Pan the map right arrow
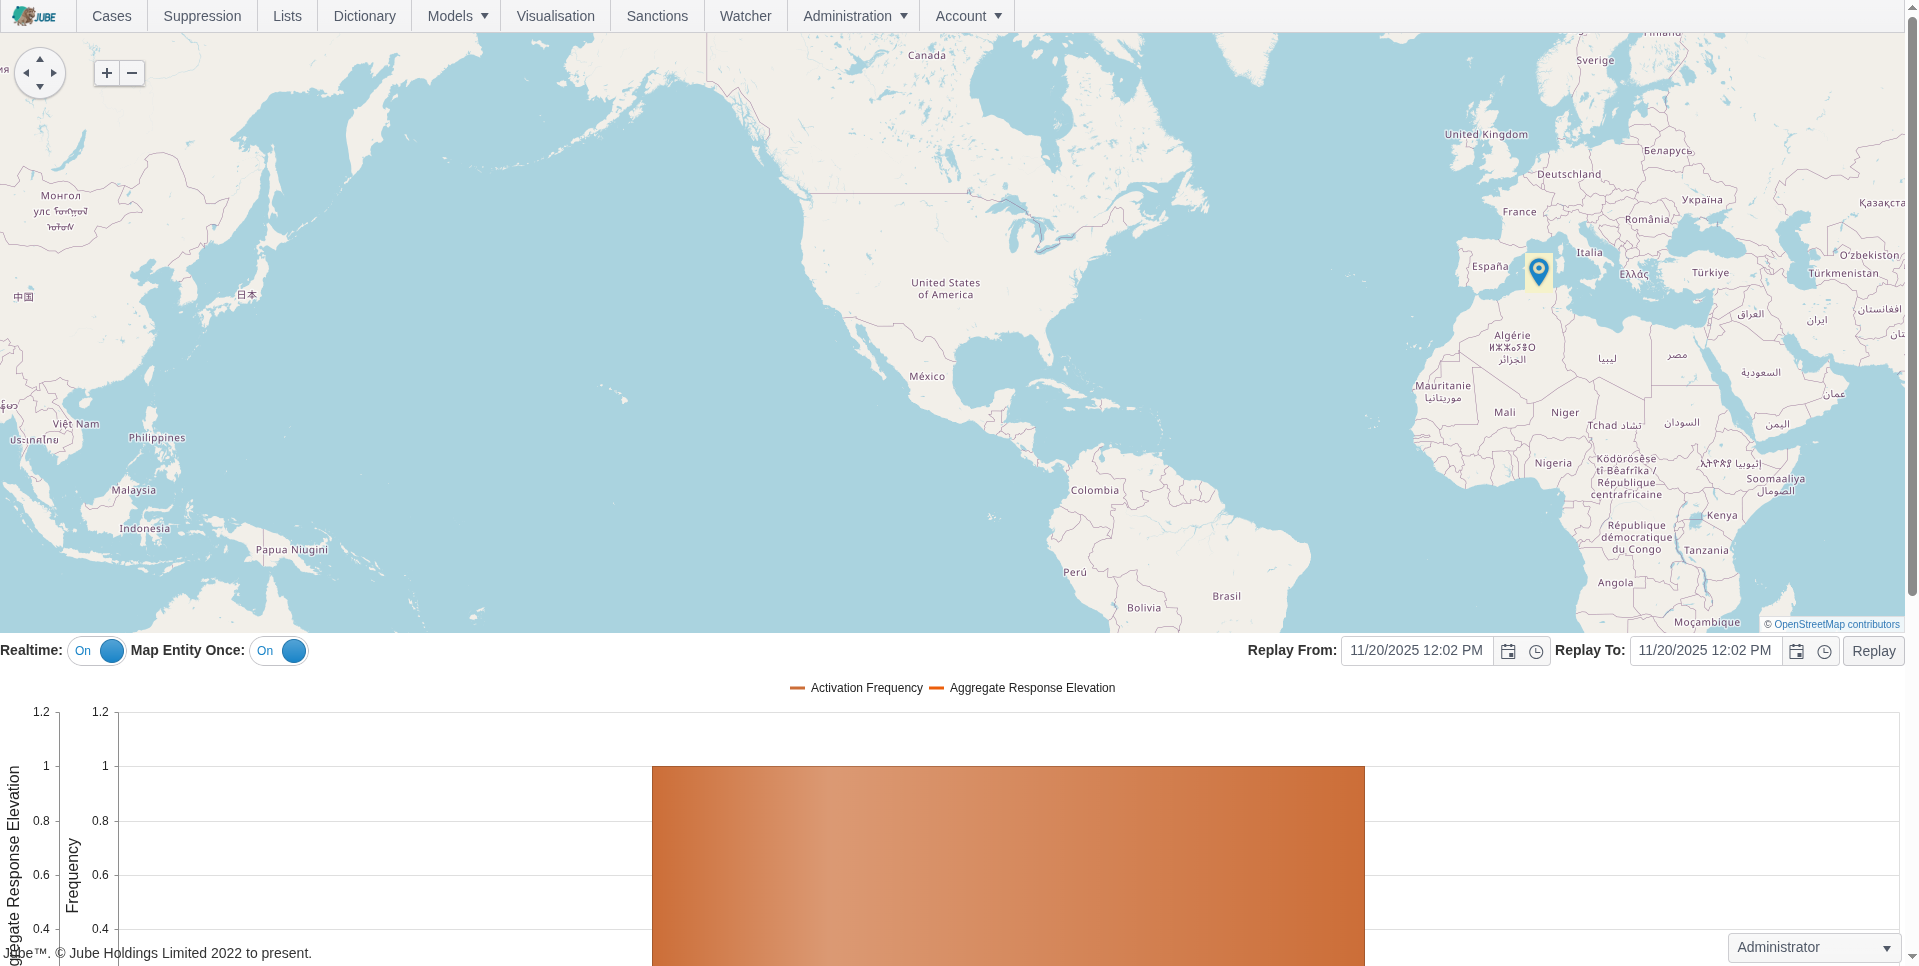This screenshot has height=966, width=1919. pyautogui.click(x=54, y=73)
